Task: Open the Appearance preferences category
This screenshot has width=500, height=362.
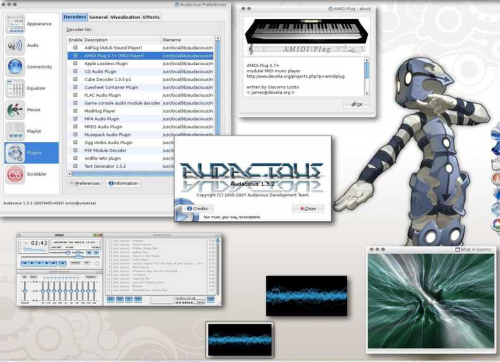Action: (x=31, y=24)
